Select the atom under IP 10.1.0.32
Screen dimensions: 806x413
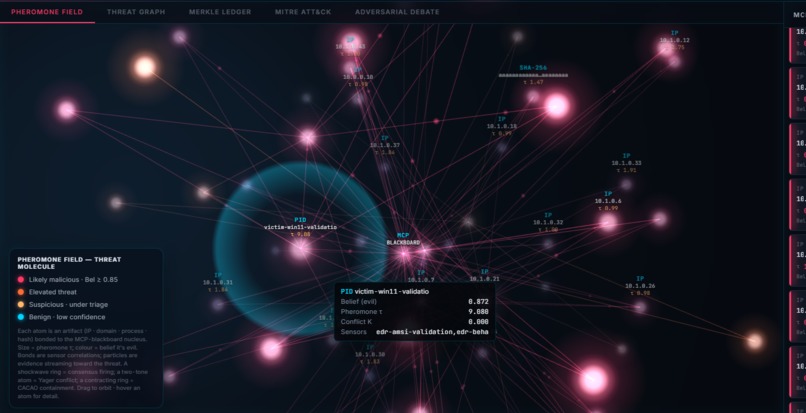548,244
